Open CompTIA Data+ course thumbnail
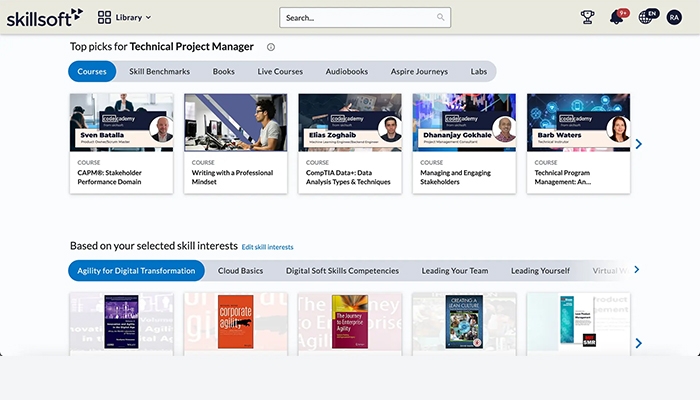The height and width of the screenshot is (400, 700). click(350, 123)
